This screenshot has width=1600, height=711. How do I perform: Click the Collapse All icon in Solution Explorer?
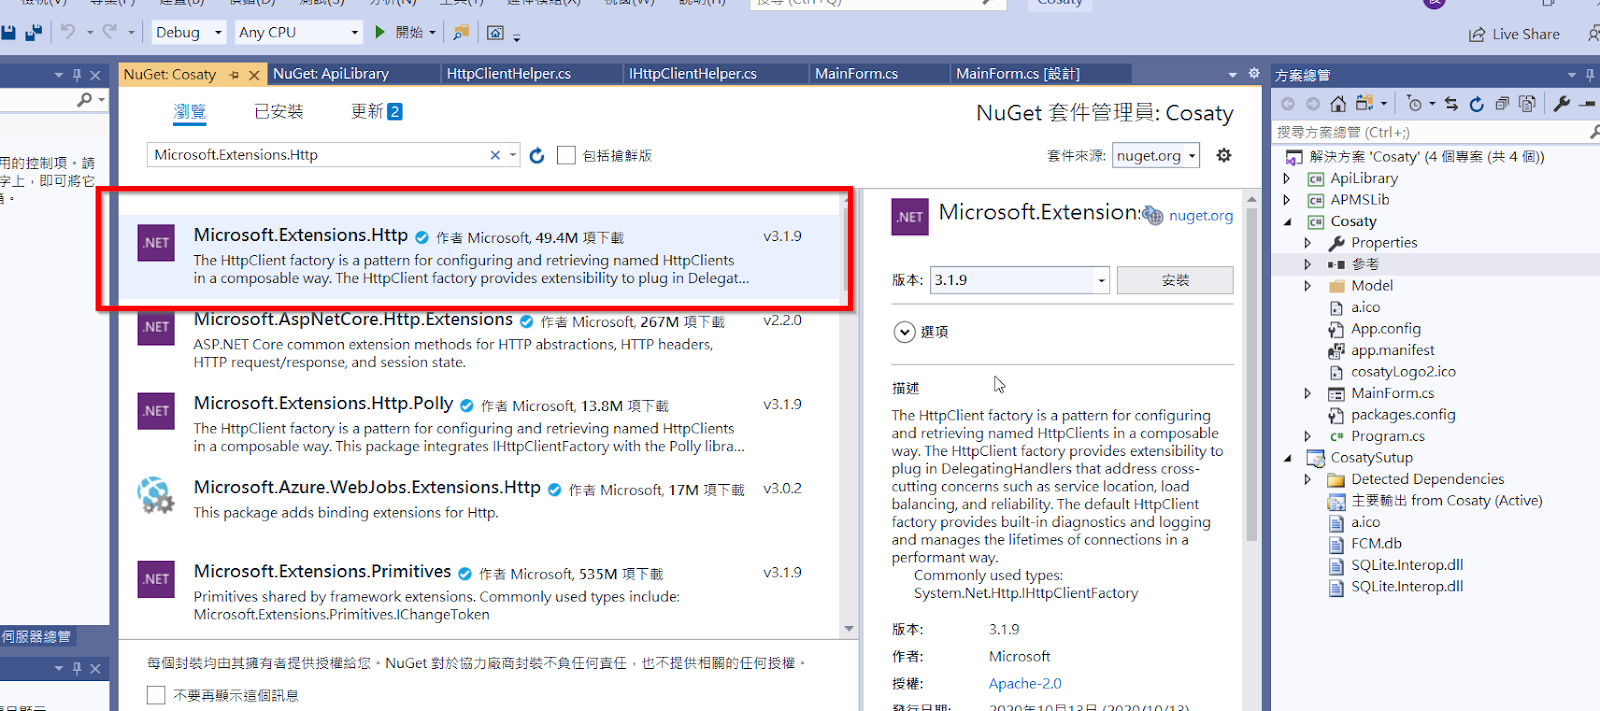click(1502, 103)
